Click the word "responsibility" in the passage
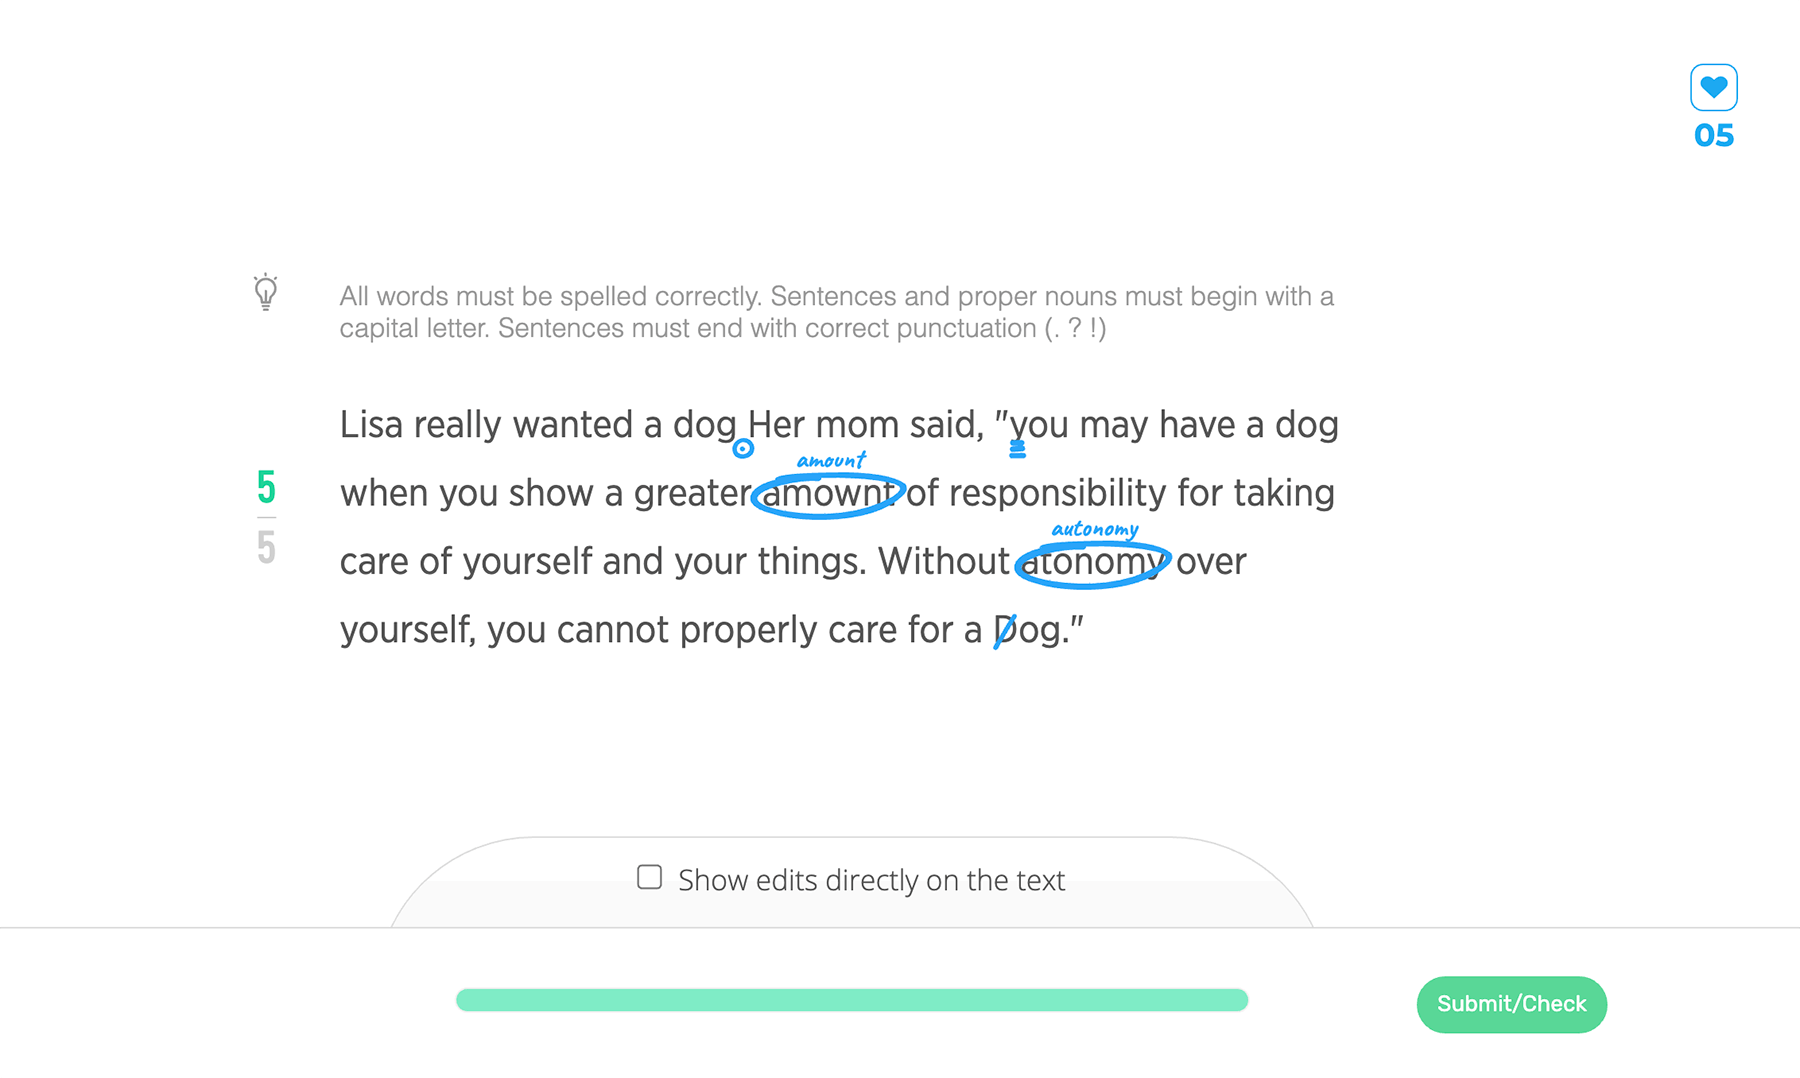The height and width of the screenshot is (1078, 1800). click(1056, 493)
